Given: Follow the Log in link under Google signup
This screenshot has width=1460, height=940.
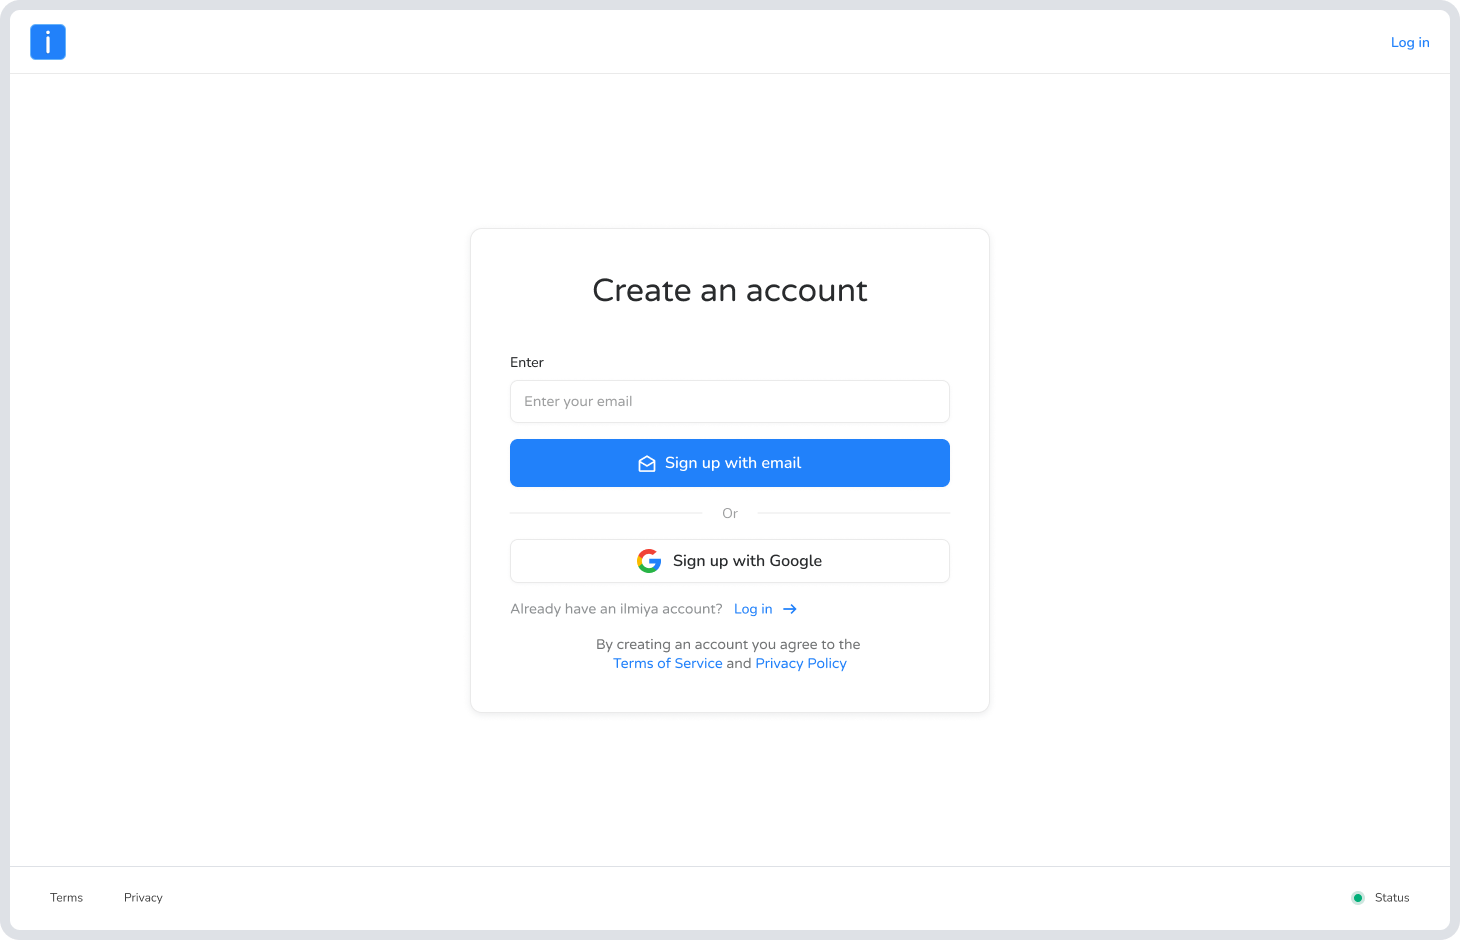Looking at the screenshot, I should 753,609.
